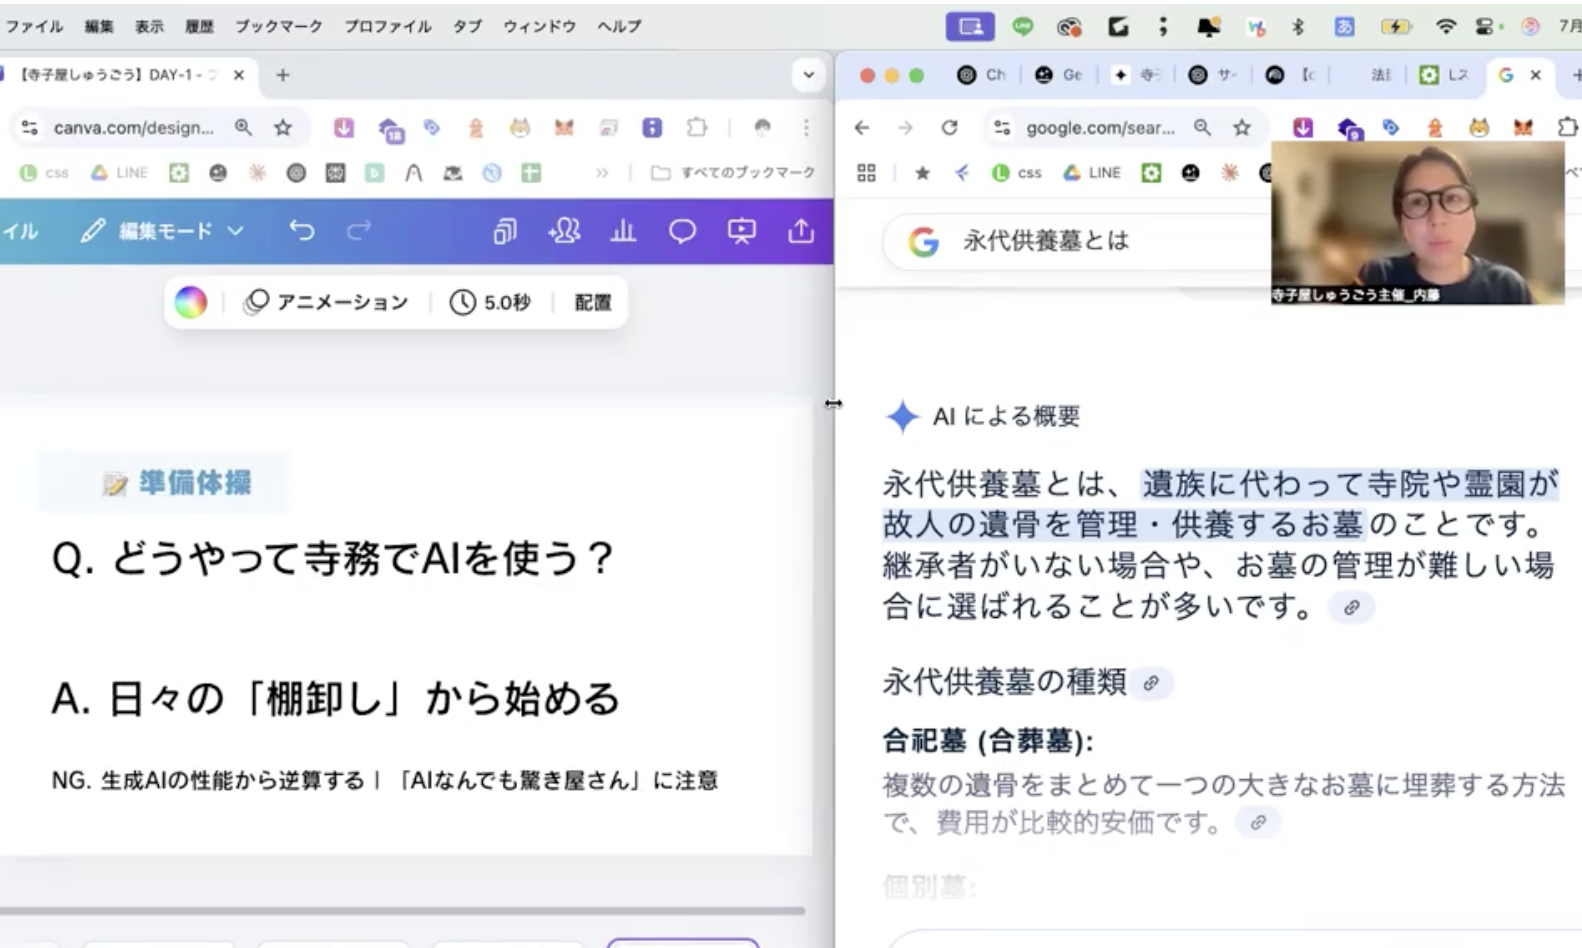The image size is (1582, 948).
Task: Click the redo arrow in Canva toolbar
Action: 358,231
